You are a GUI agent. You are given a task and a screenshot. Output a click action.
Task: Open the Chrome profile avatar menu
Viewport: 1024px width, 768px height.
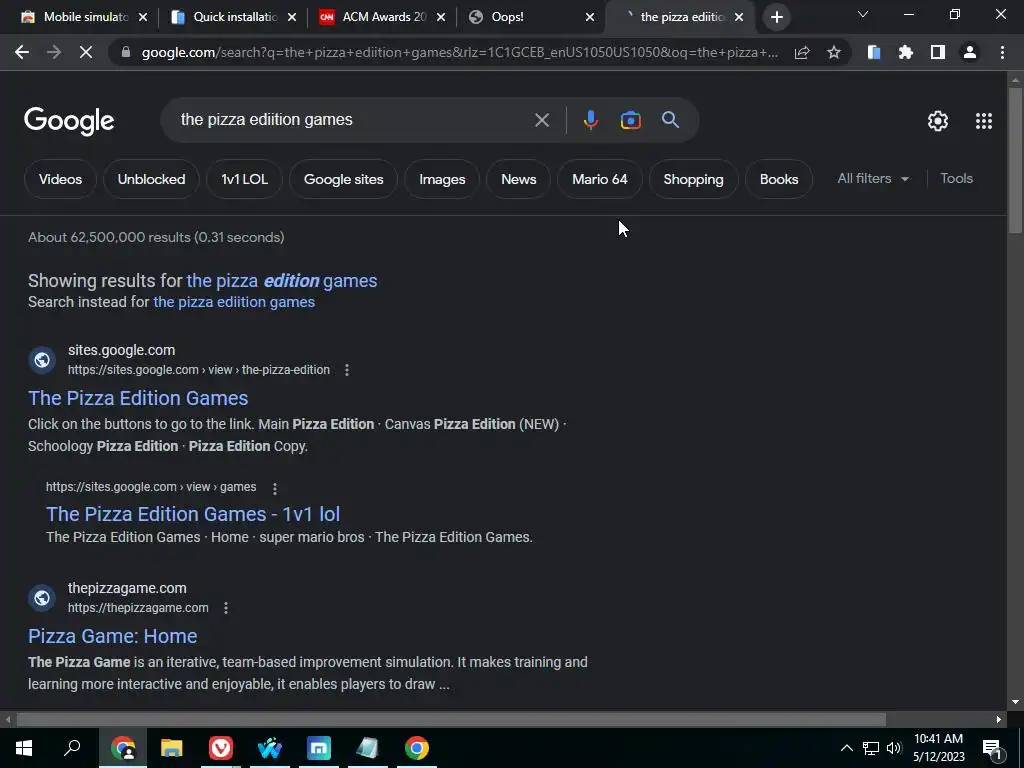coord(970,52)
